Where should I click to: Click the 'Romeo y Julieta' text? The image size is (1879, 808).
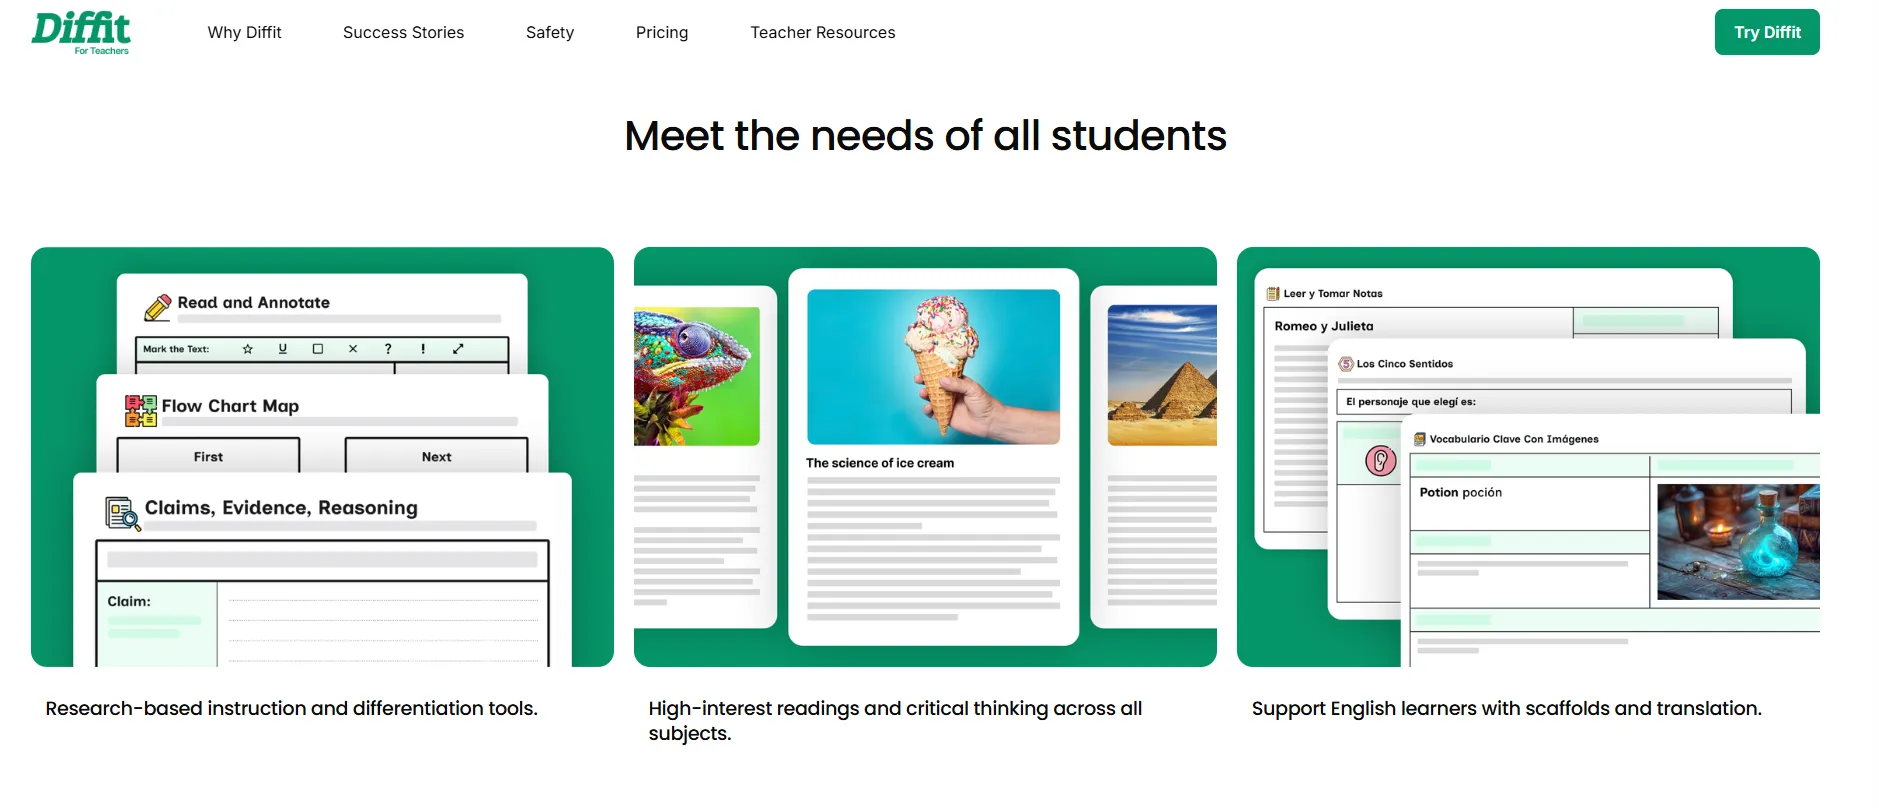1324,326
